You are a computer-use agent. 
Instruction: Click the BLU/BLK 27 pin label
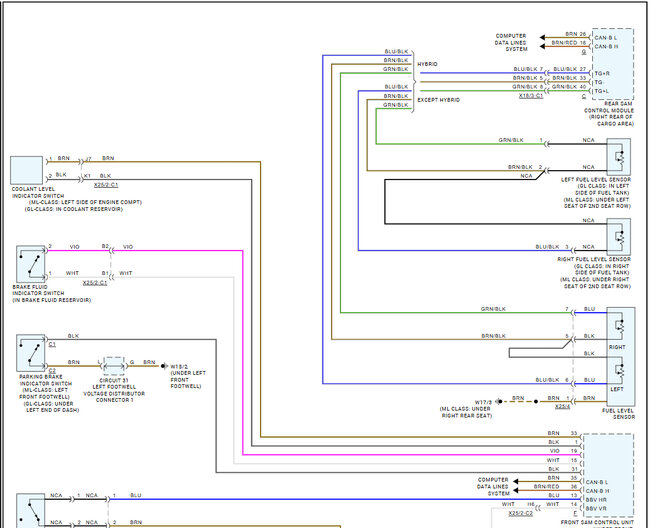570,69
